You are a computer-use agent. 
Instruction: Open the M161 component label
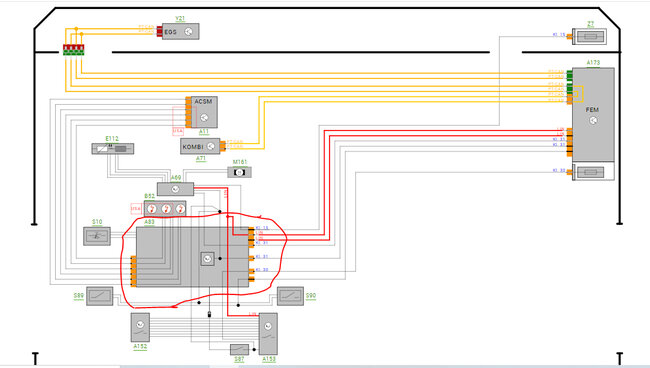(240, 162)
